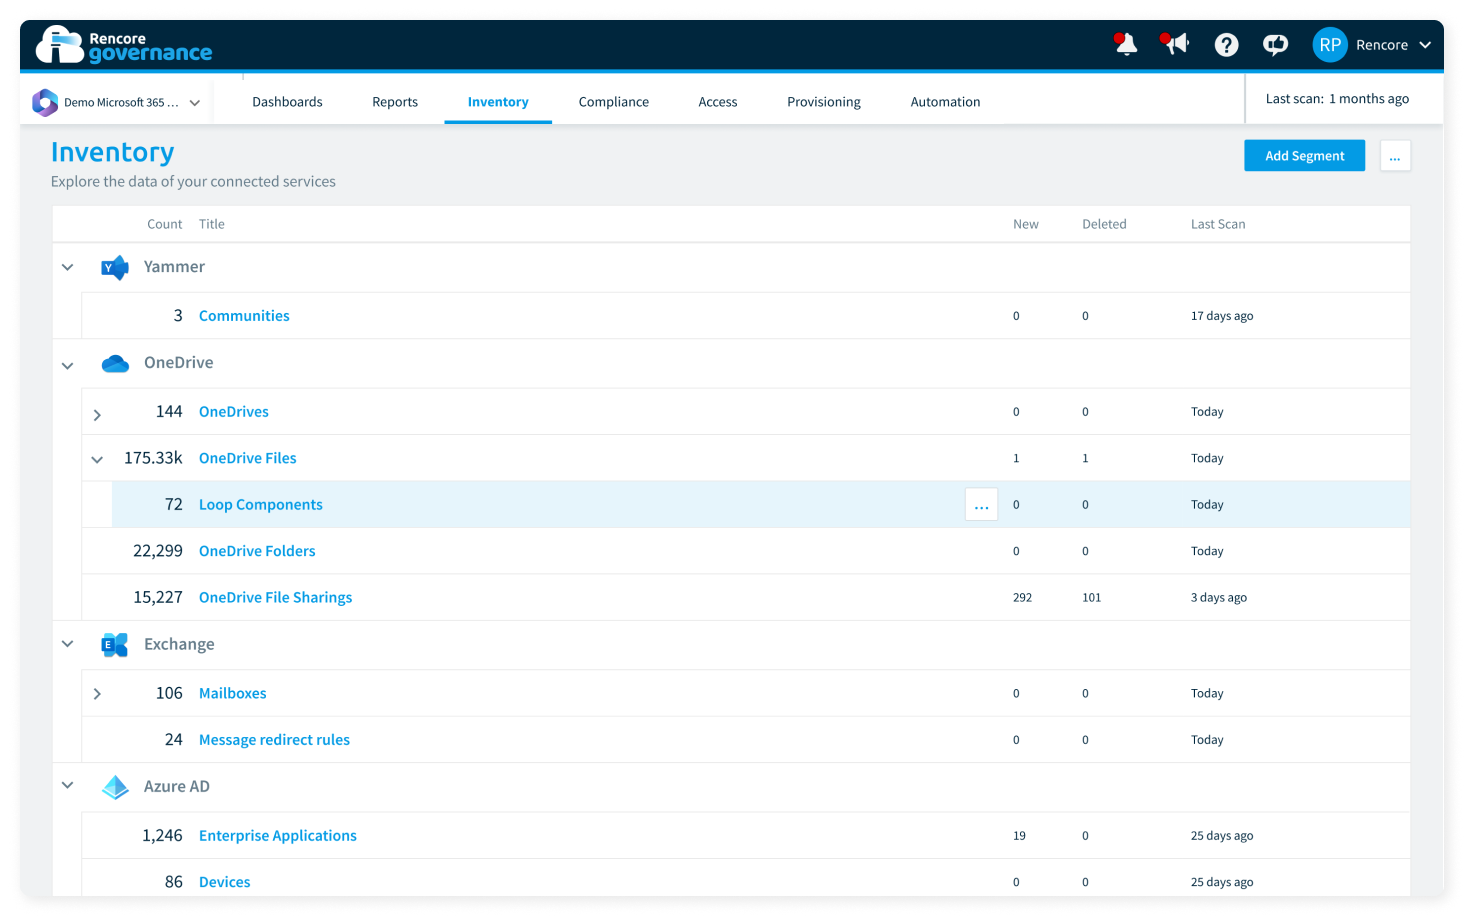Switch to the Access tab
Viewport: 1464px width, 916px height.
point(718,102)
